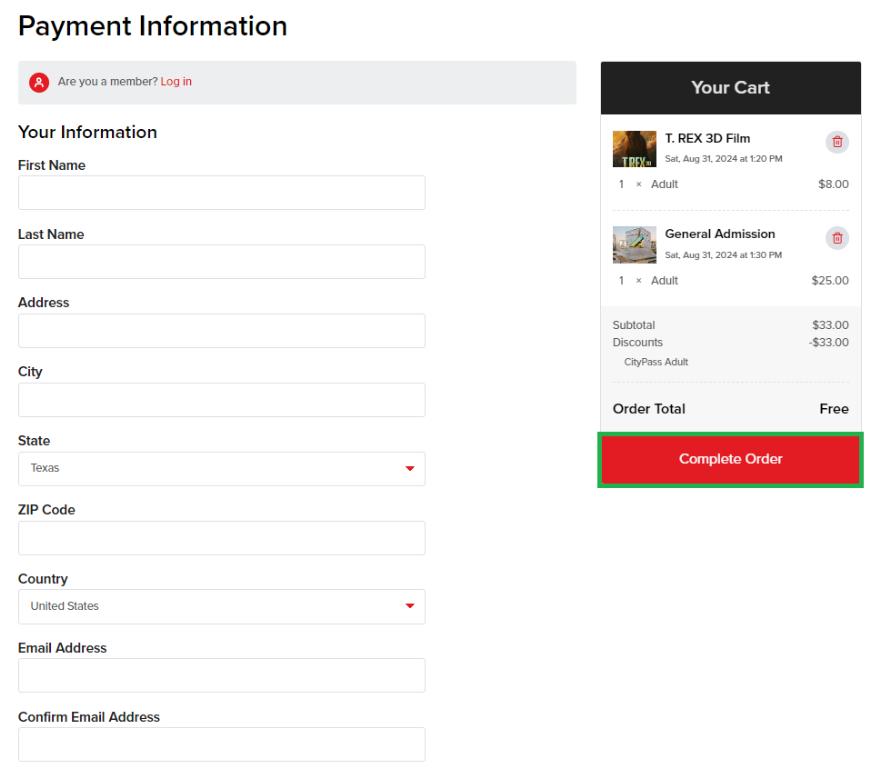Image resolution: width=880 pixels, height=772 pixels.
Task: Click the Complete Order button
Action: 730,459
